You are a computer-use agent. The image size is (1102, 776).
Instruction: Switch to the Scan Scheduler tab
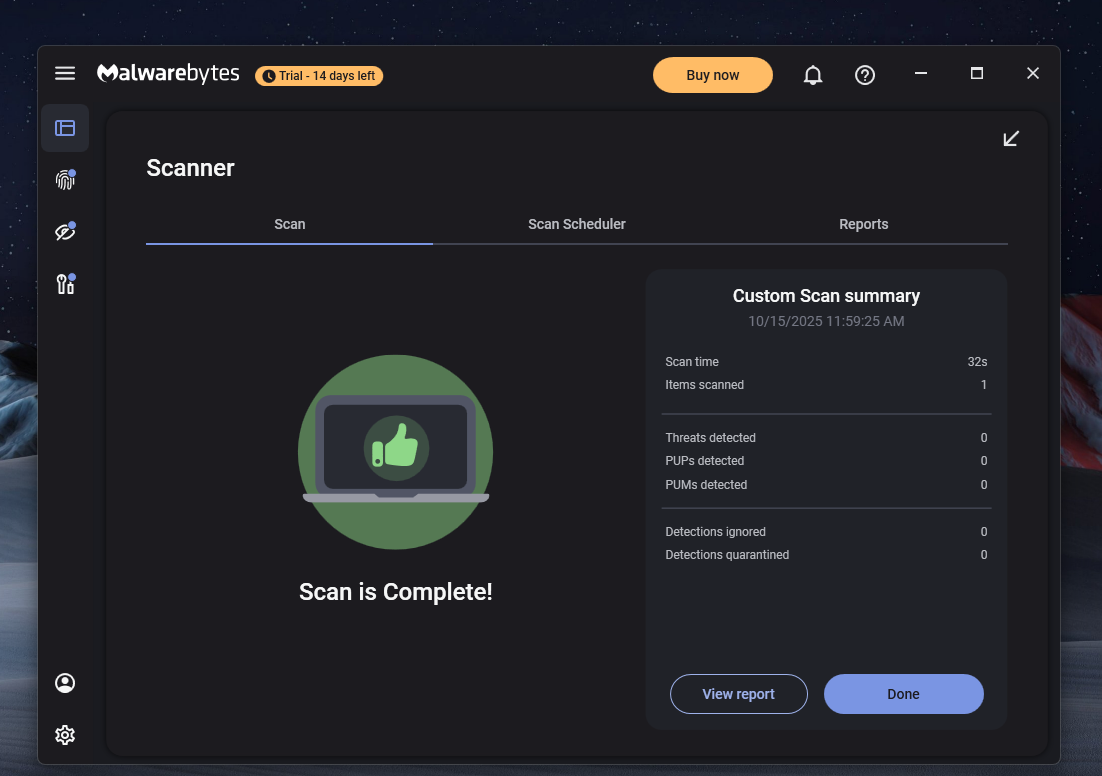tap(576, 224)
